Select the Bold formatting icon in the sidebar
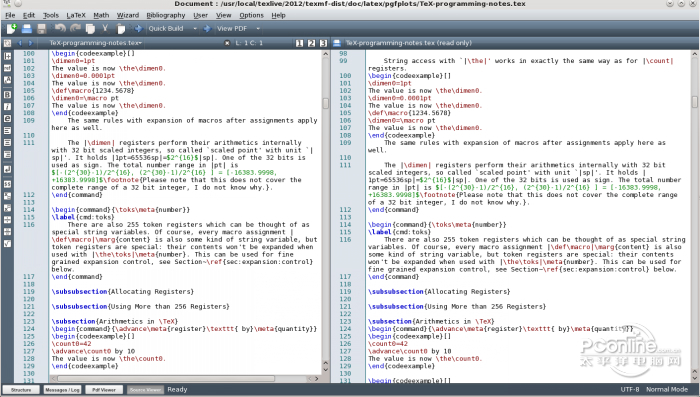 (8, 95)
